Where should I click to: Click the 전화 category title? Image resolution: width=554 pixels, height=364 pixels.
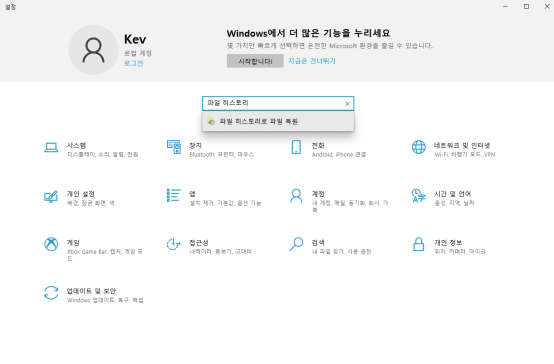(x=318, y=145)
